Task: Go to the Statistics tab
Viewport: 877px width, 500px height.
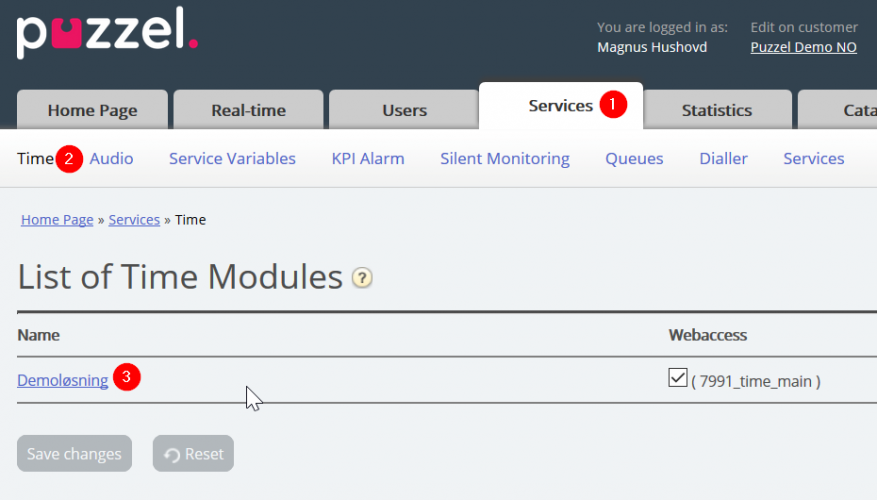Action: click(x=716, y=110)
